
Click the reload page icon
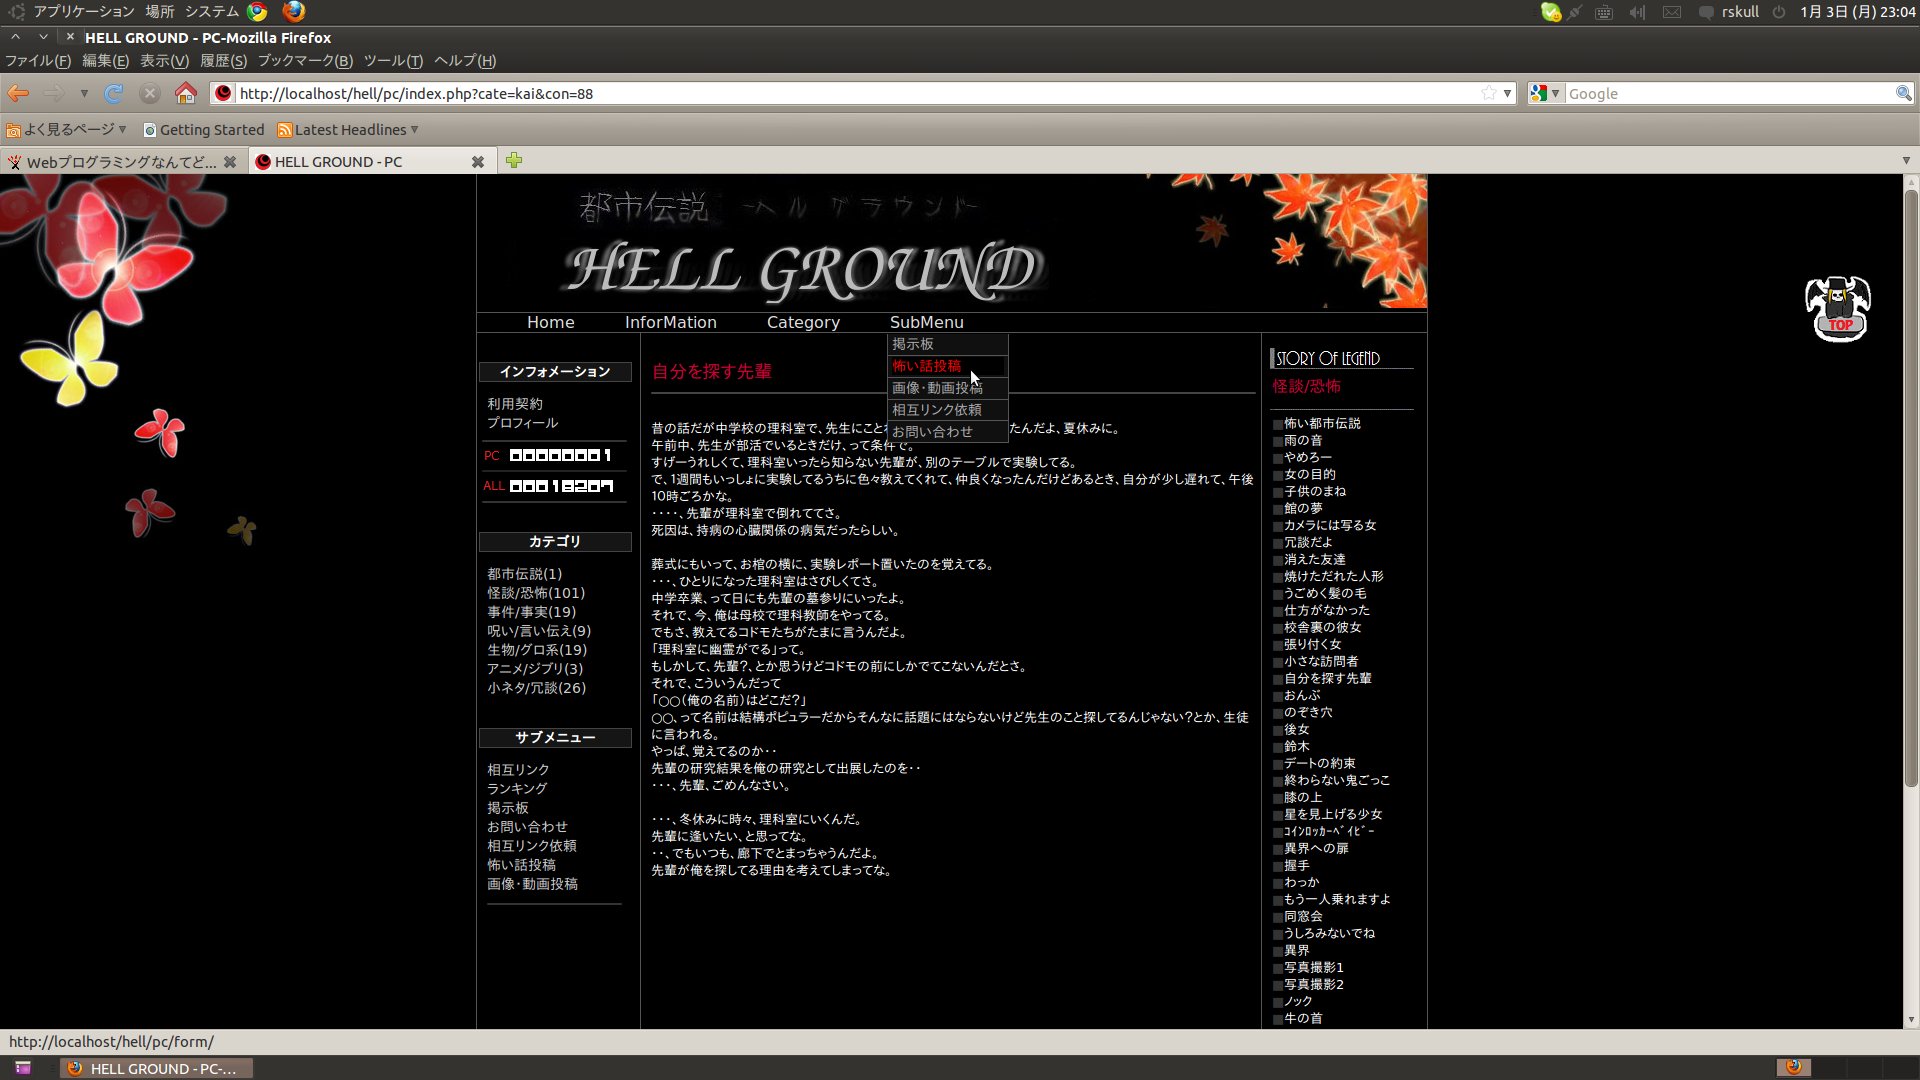click(115, 94)
